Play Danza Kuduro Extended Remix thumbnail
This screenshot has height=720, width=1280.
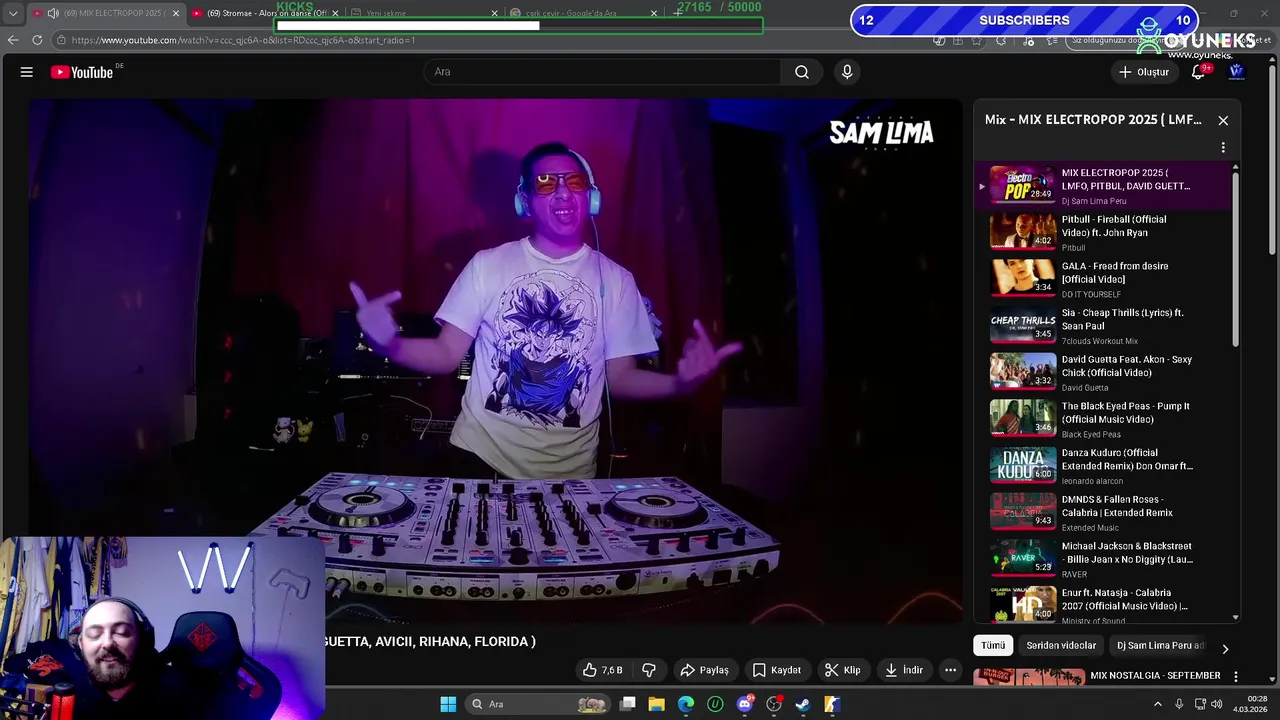point(1022,465)
